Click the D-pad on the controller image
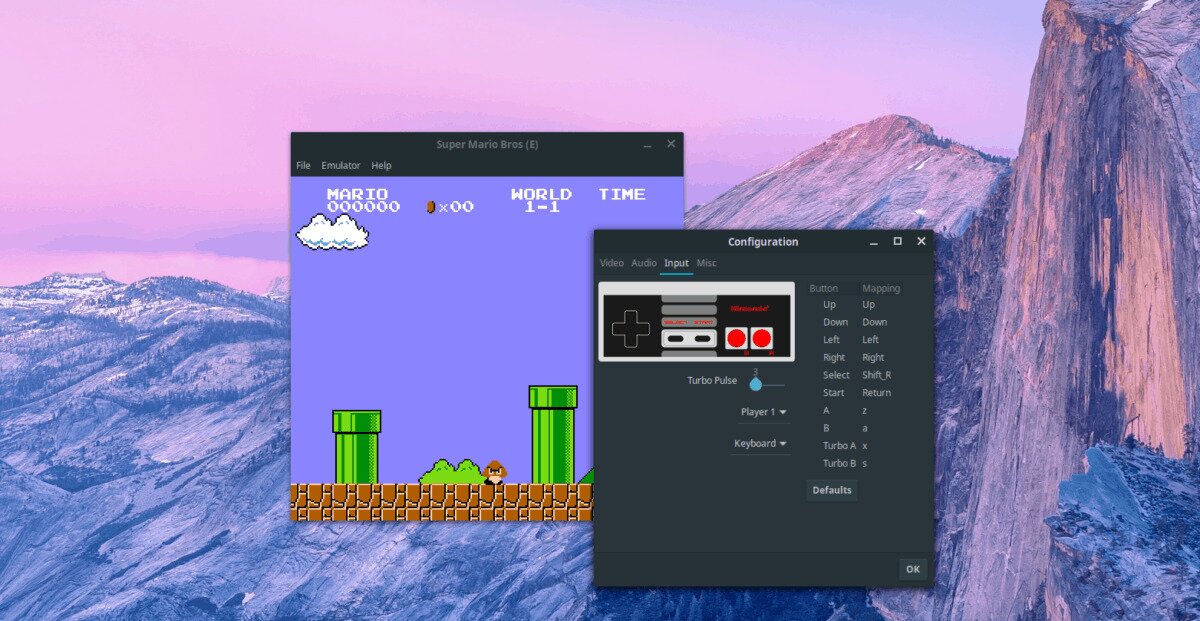1200x621 pixels. point(630,329)
